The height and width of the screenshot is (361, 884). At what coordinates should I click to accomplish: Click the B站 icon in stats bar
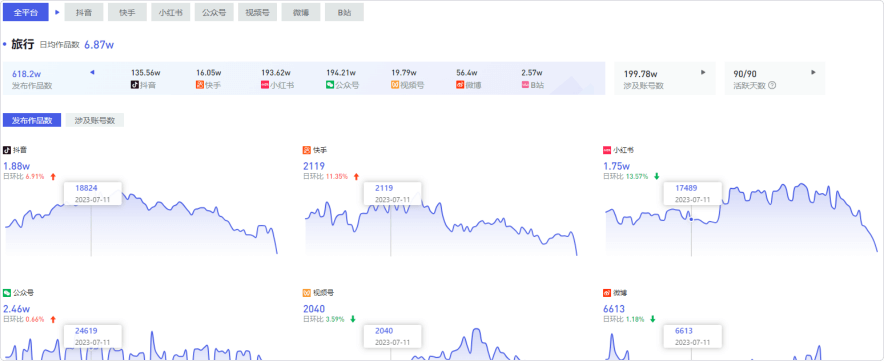(x=525, y=85)
